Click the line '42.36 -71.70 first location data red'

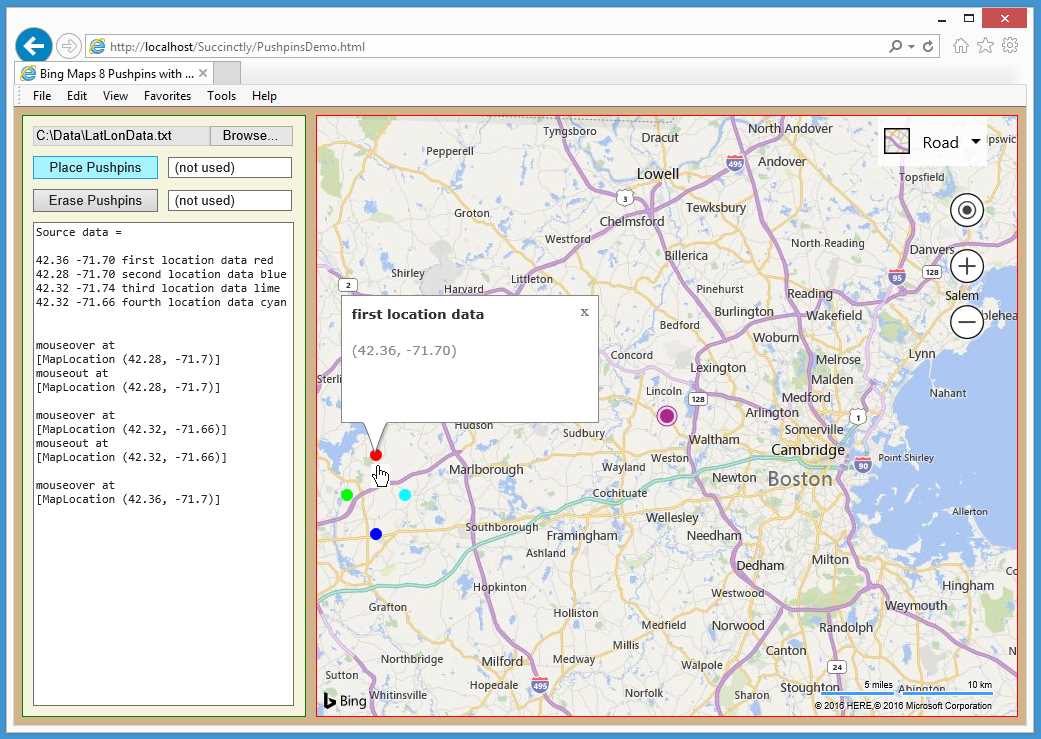(x=155, y=260)
